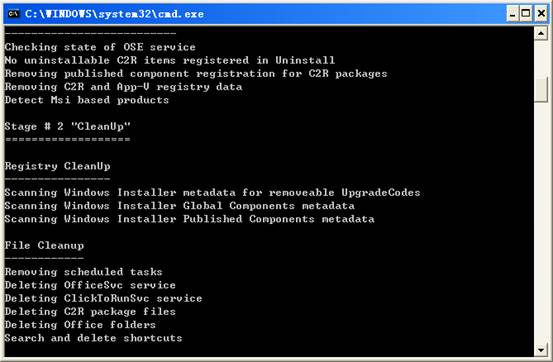This screenshot has width=553, height=362.
Task: Click the empty scrollbar track below thumb
Action: 541,222
